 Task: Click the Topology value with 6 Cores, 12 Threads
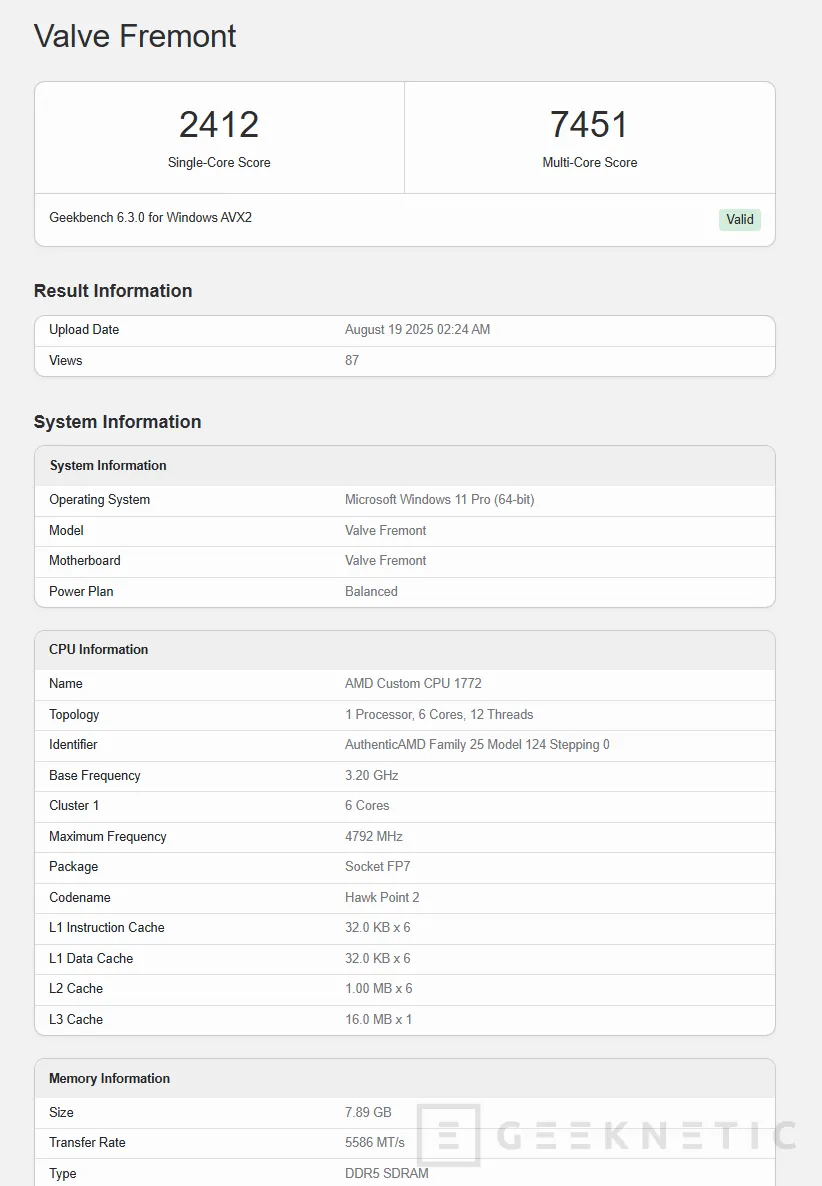(439, 714)
